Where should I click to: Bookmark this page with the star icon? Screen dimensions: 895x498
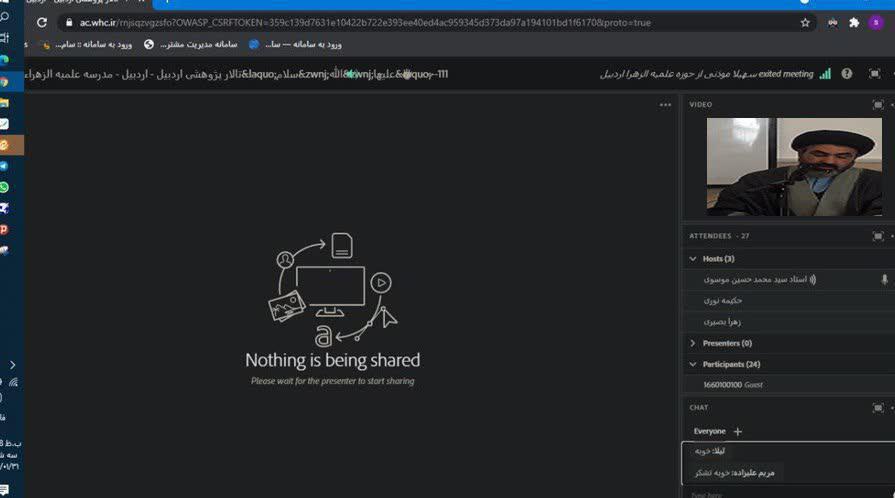[x=805, y=22]
